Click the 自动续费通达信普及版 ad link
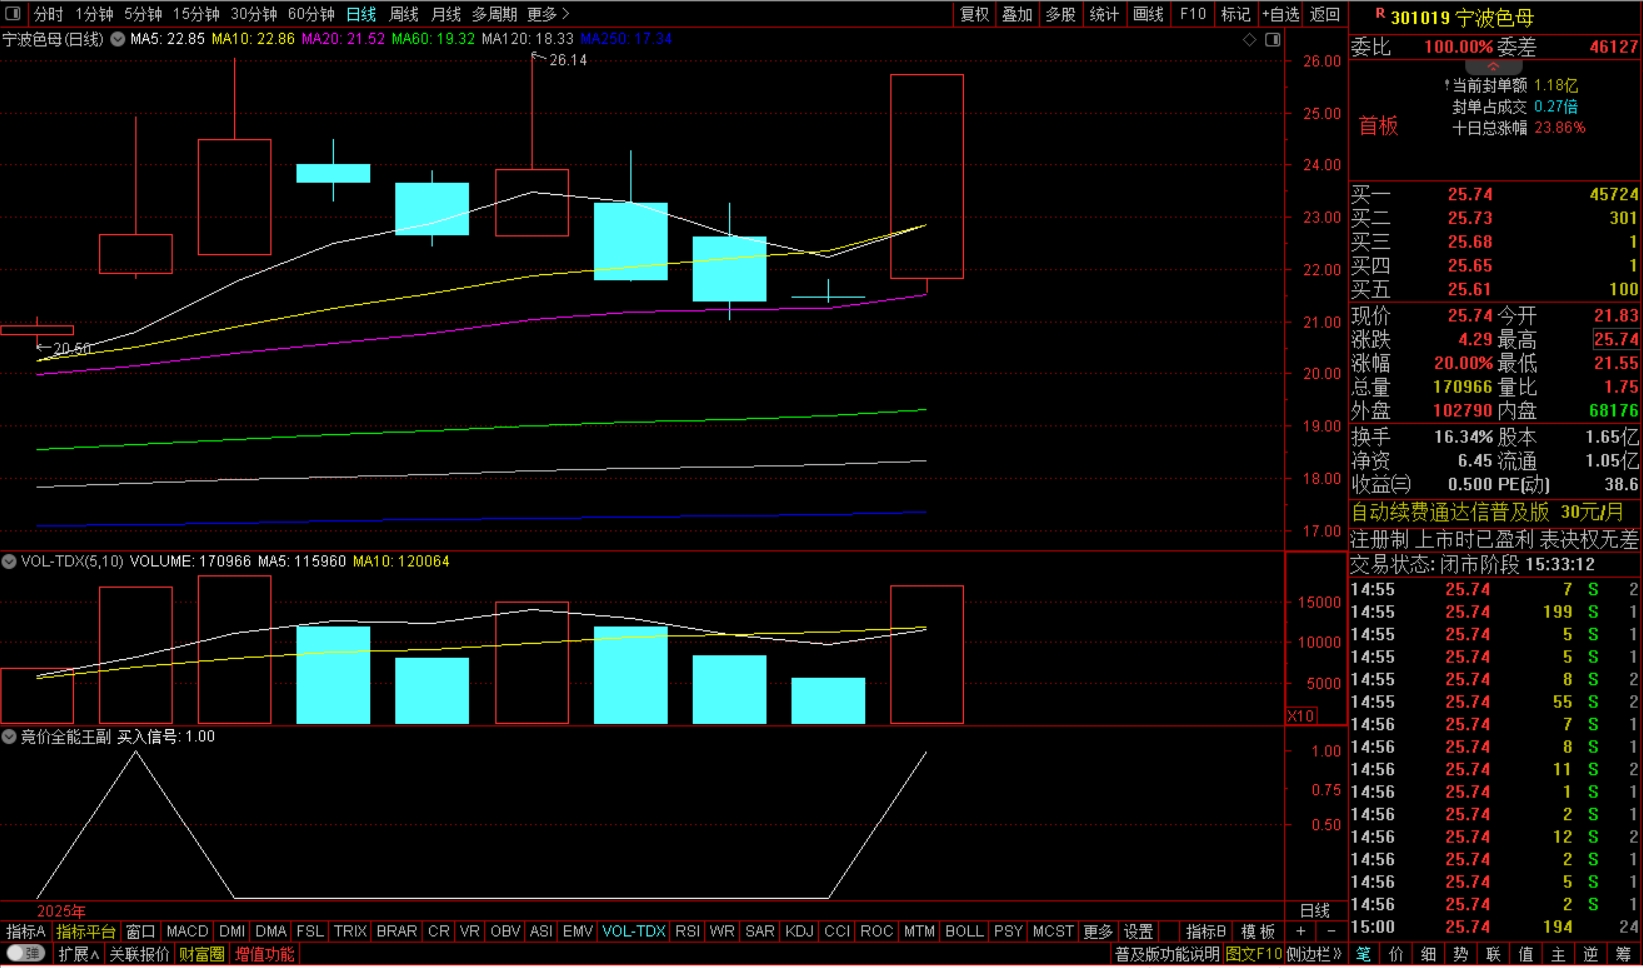The height and width of the screenshot is (968, 1643). pyautogui.click(x=1487, y=512)
